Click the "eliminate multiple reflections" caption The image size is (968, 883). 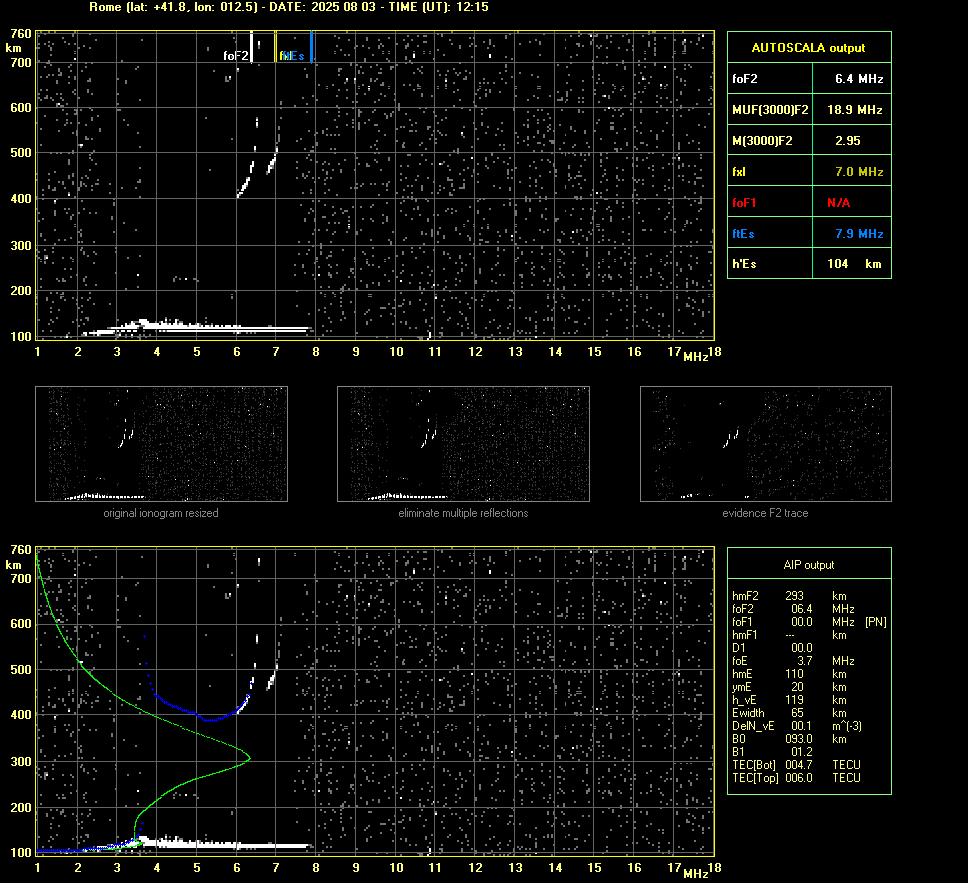click(x=463, y=513)
